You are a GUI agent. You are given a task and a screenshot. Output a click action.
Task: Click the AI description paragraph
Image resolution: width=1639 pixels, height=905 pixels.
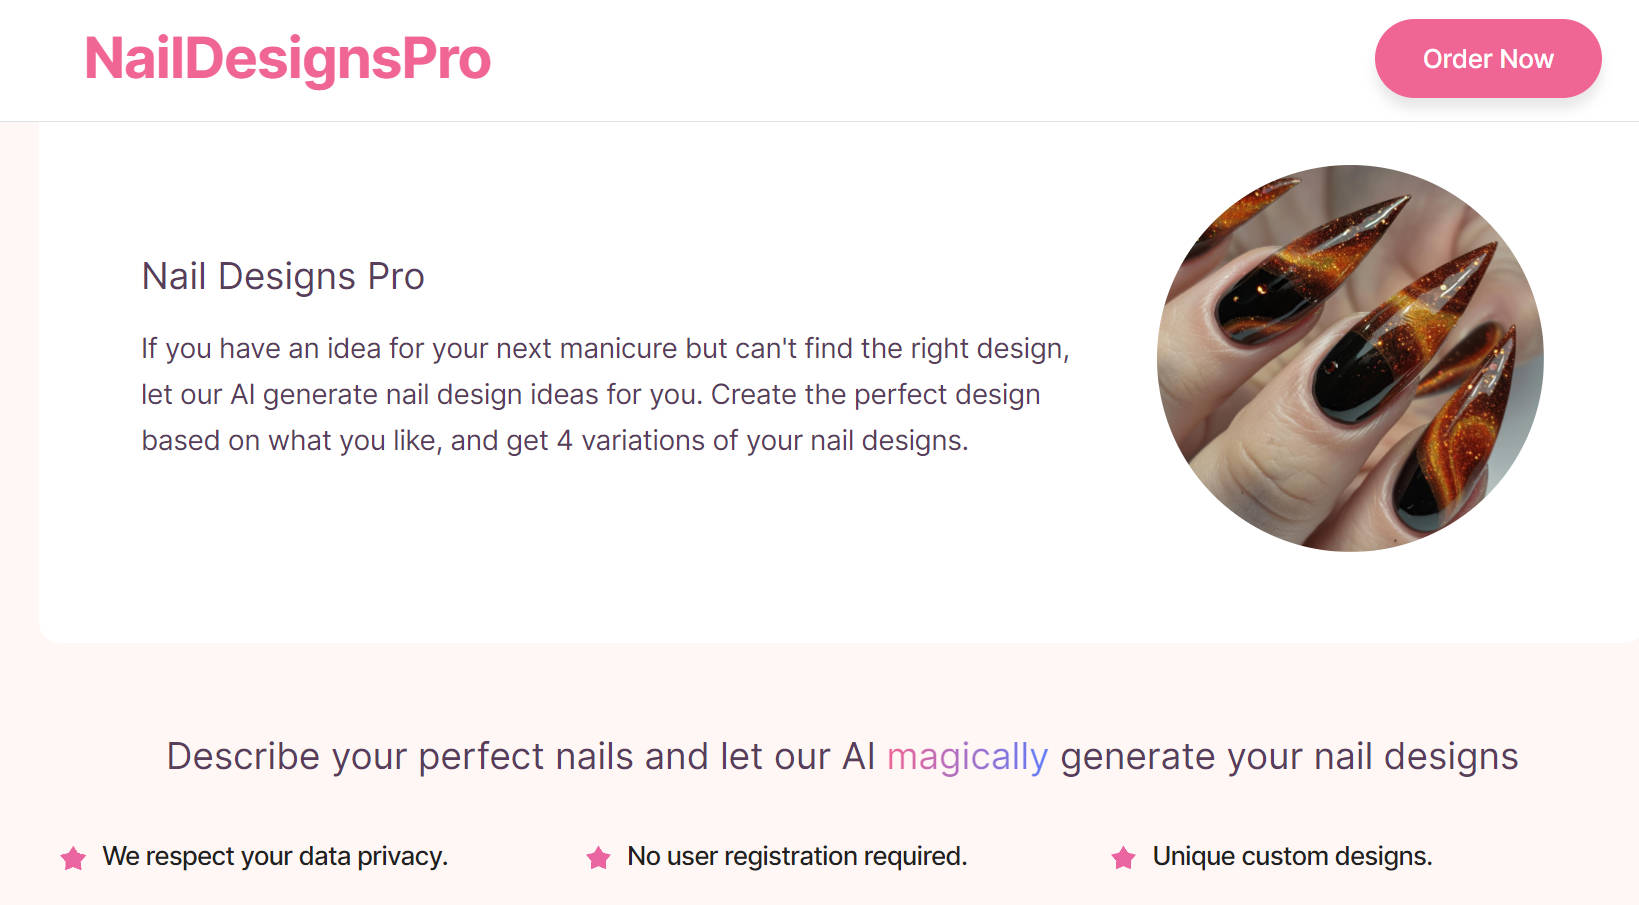605,394
